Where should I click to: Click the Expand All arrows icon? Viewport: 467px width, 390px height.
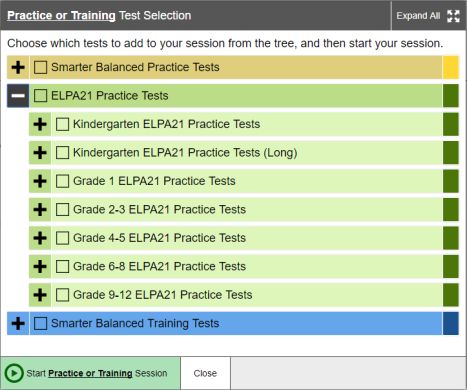click(x=453, y=16)
